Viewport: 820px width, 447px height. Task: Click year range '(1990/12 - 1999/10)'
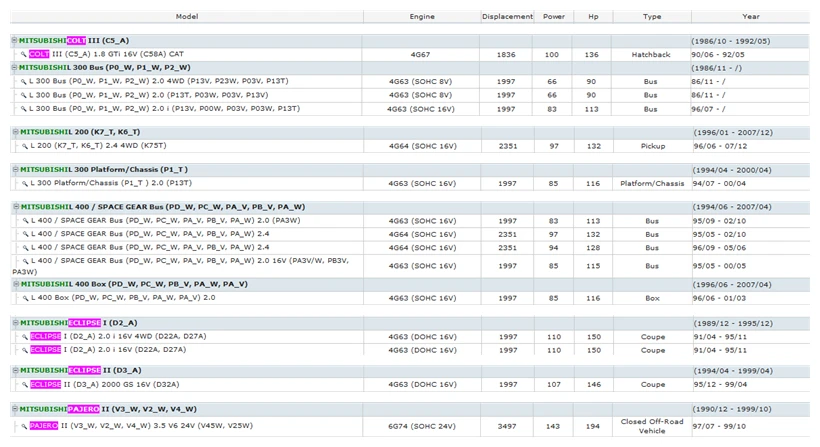(x=732, y=409)
